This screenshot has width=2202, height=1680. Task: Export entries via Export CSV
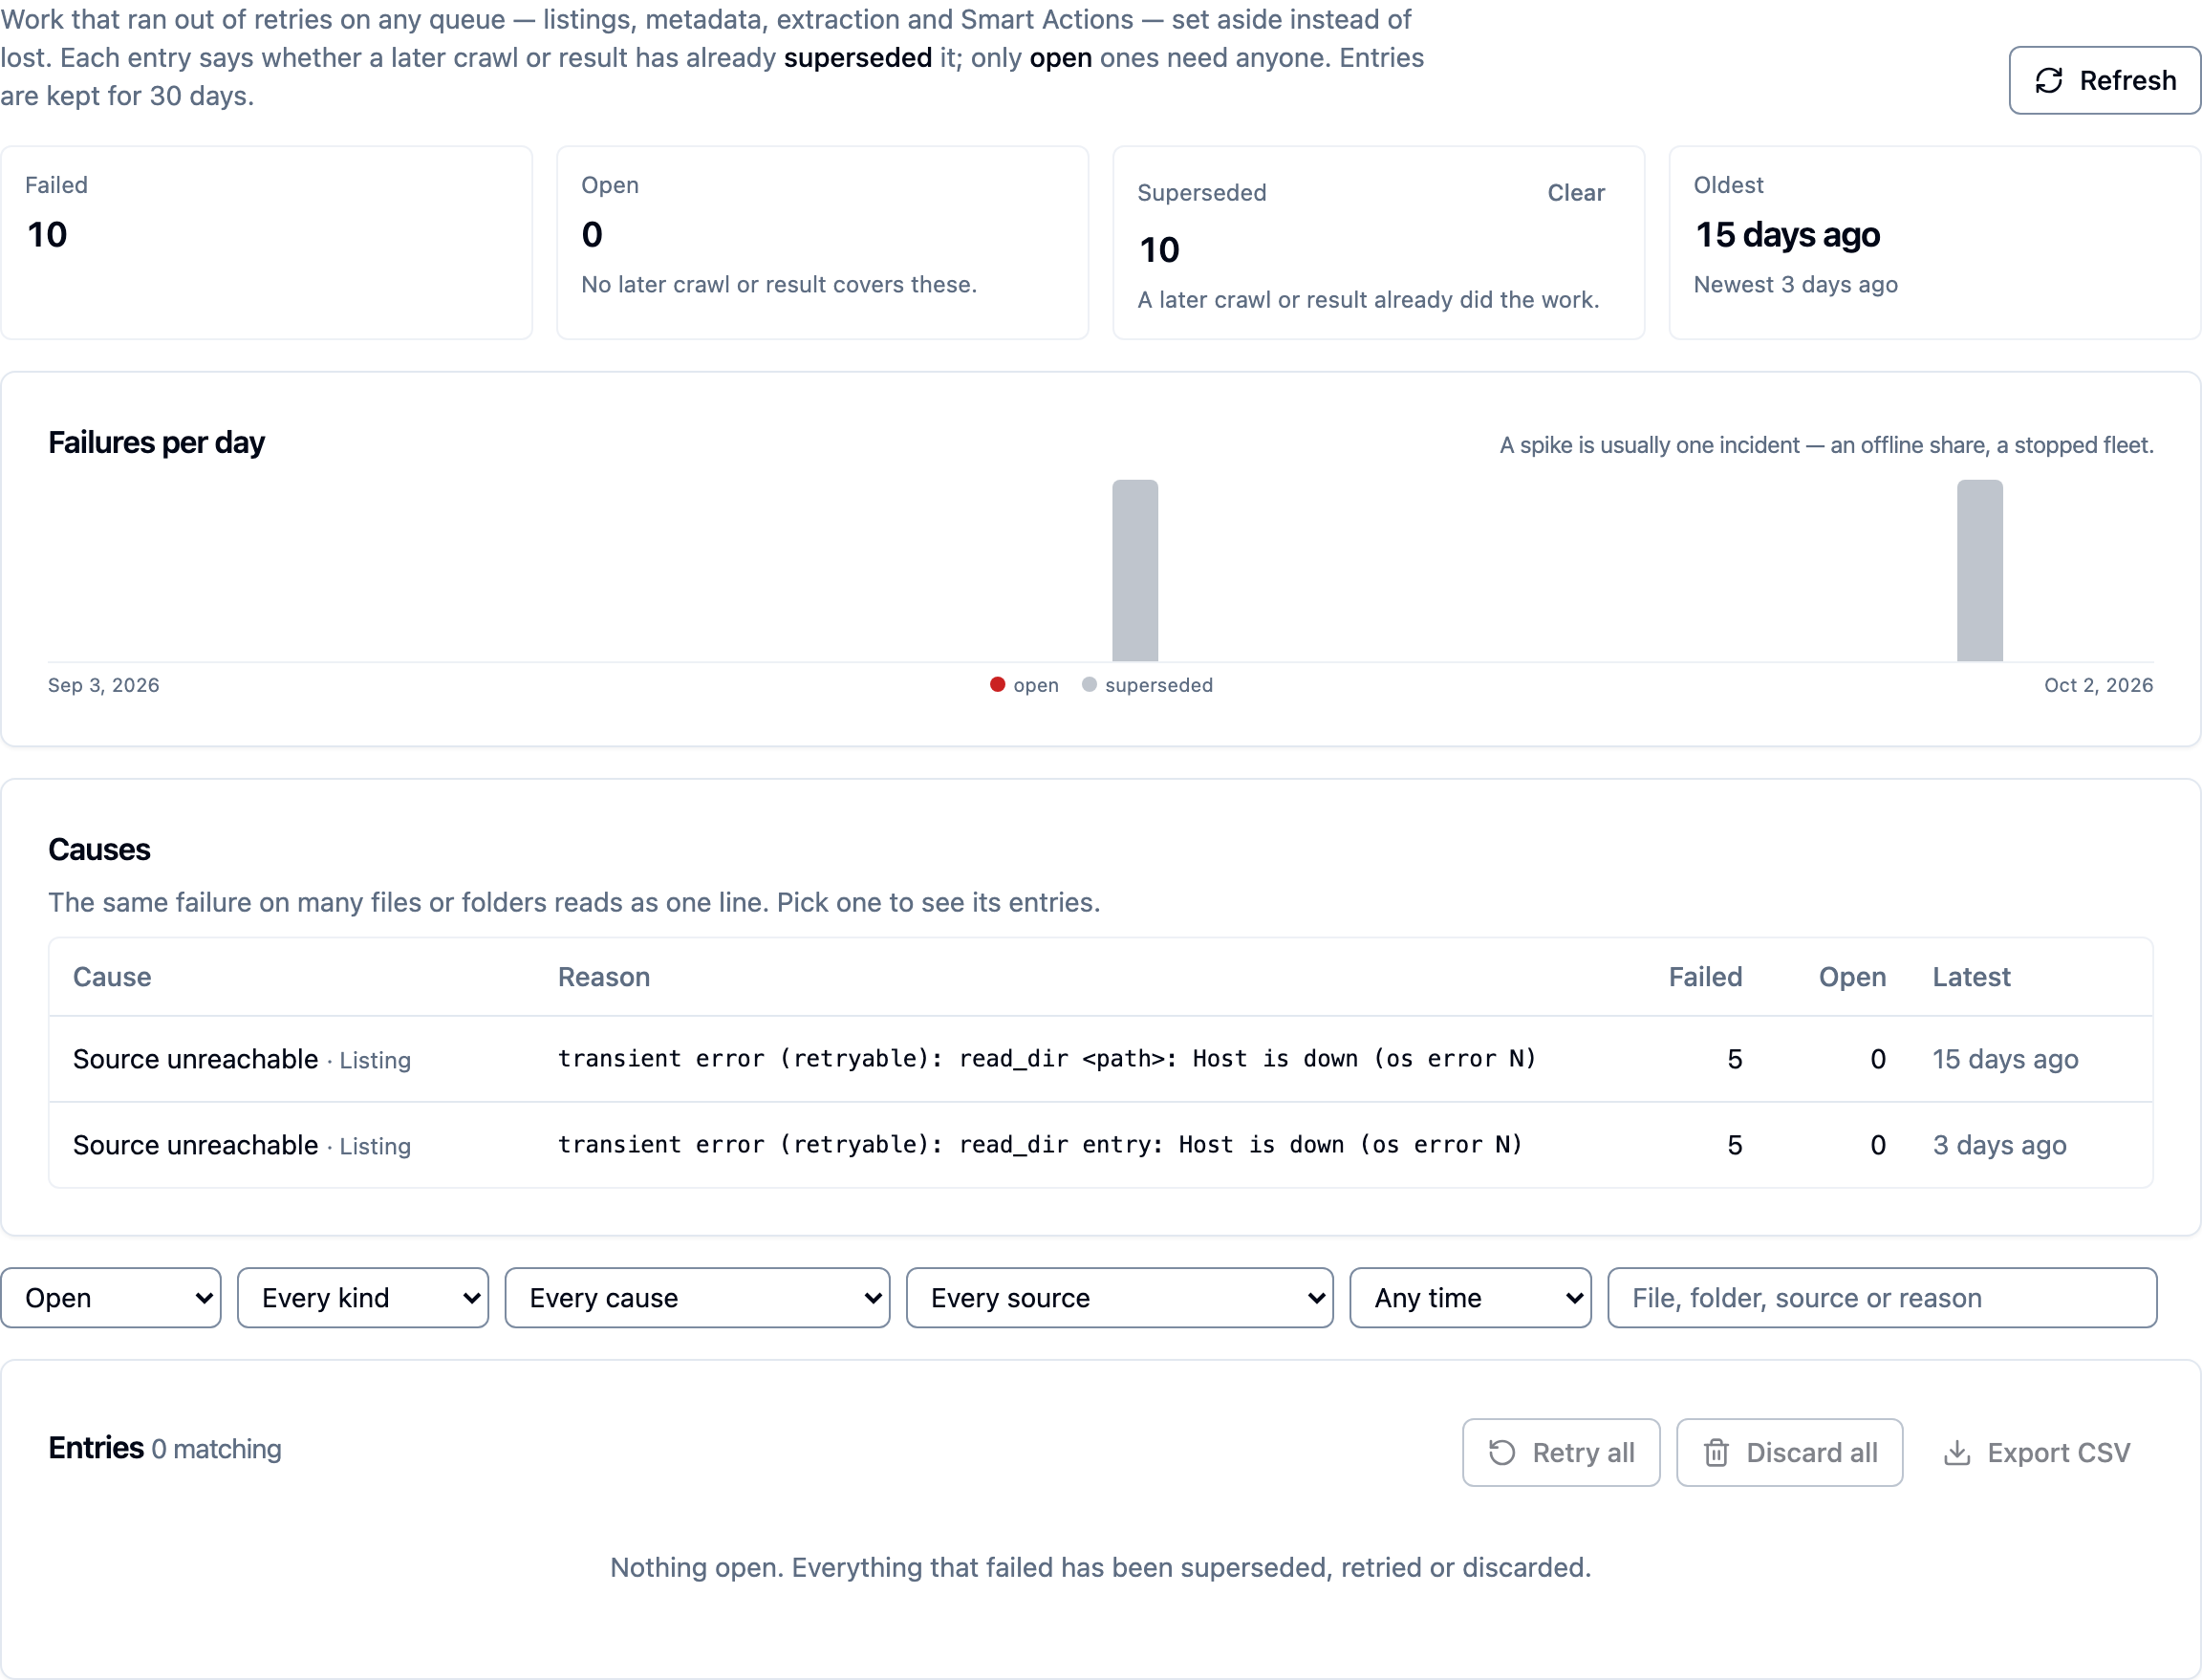coord(2036,1452)
